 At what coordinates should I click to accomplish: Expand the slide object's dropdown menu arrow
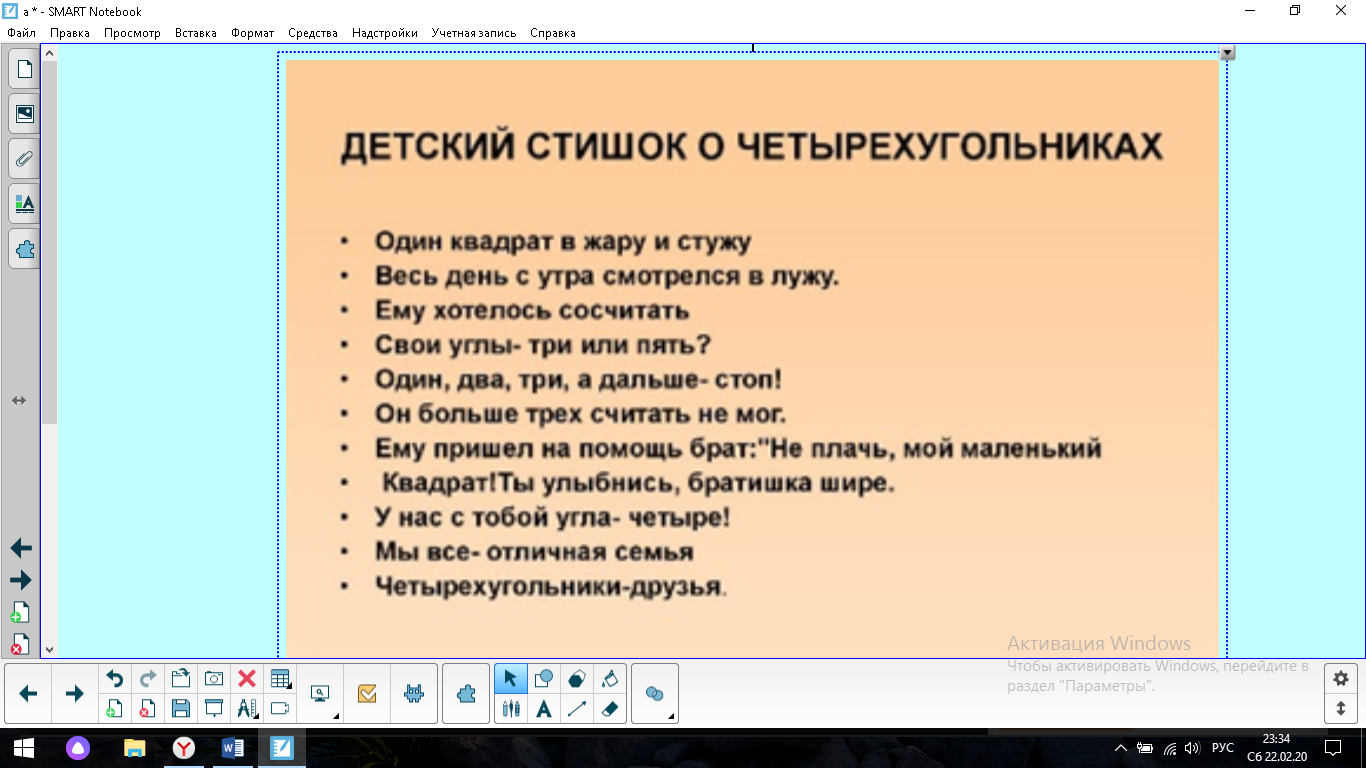pos(1227,53)
